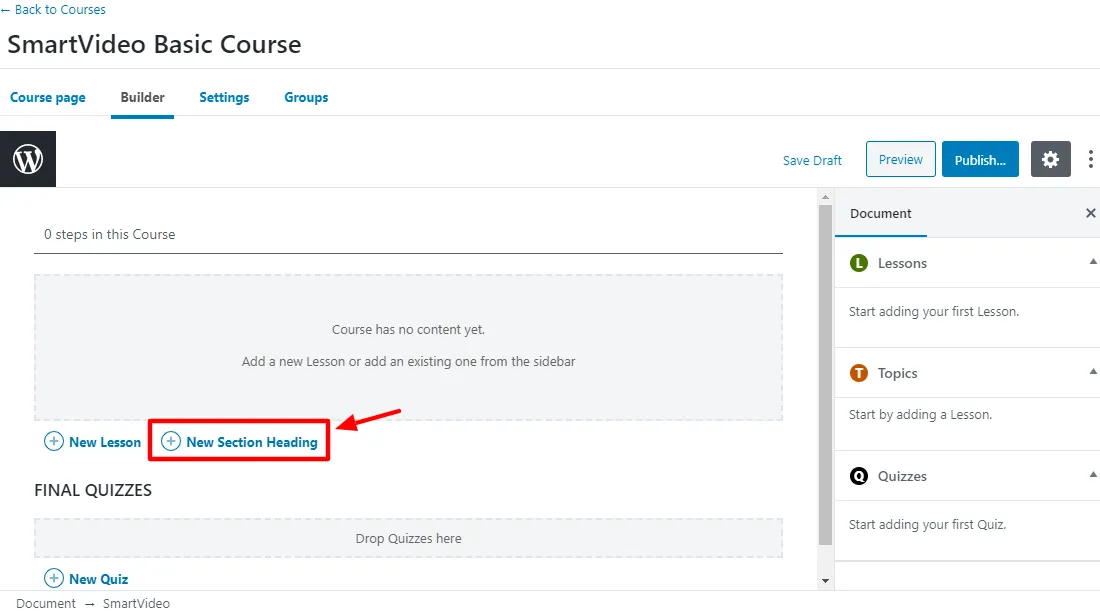Close the Document sidebar with the X

(1090, 213)
